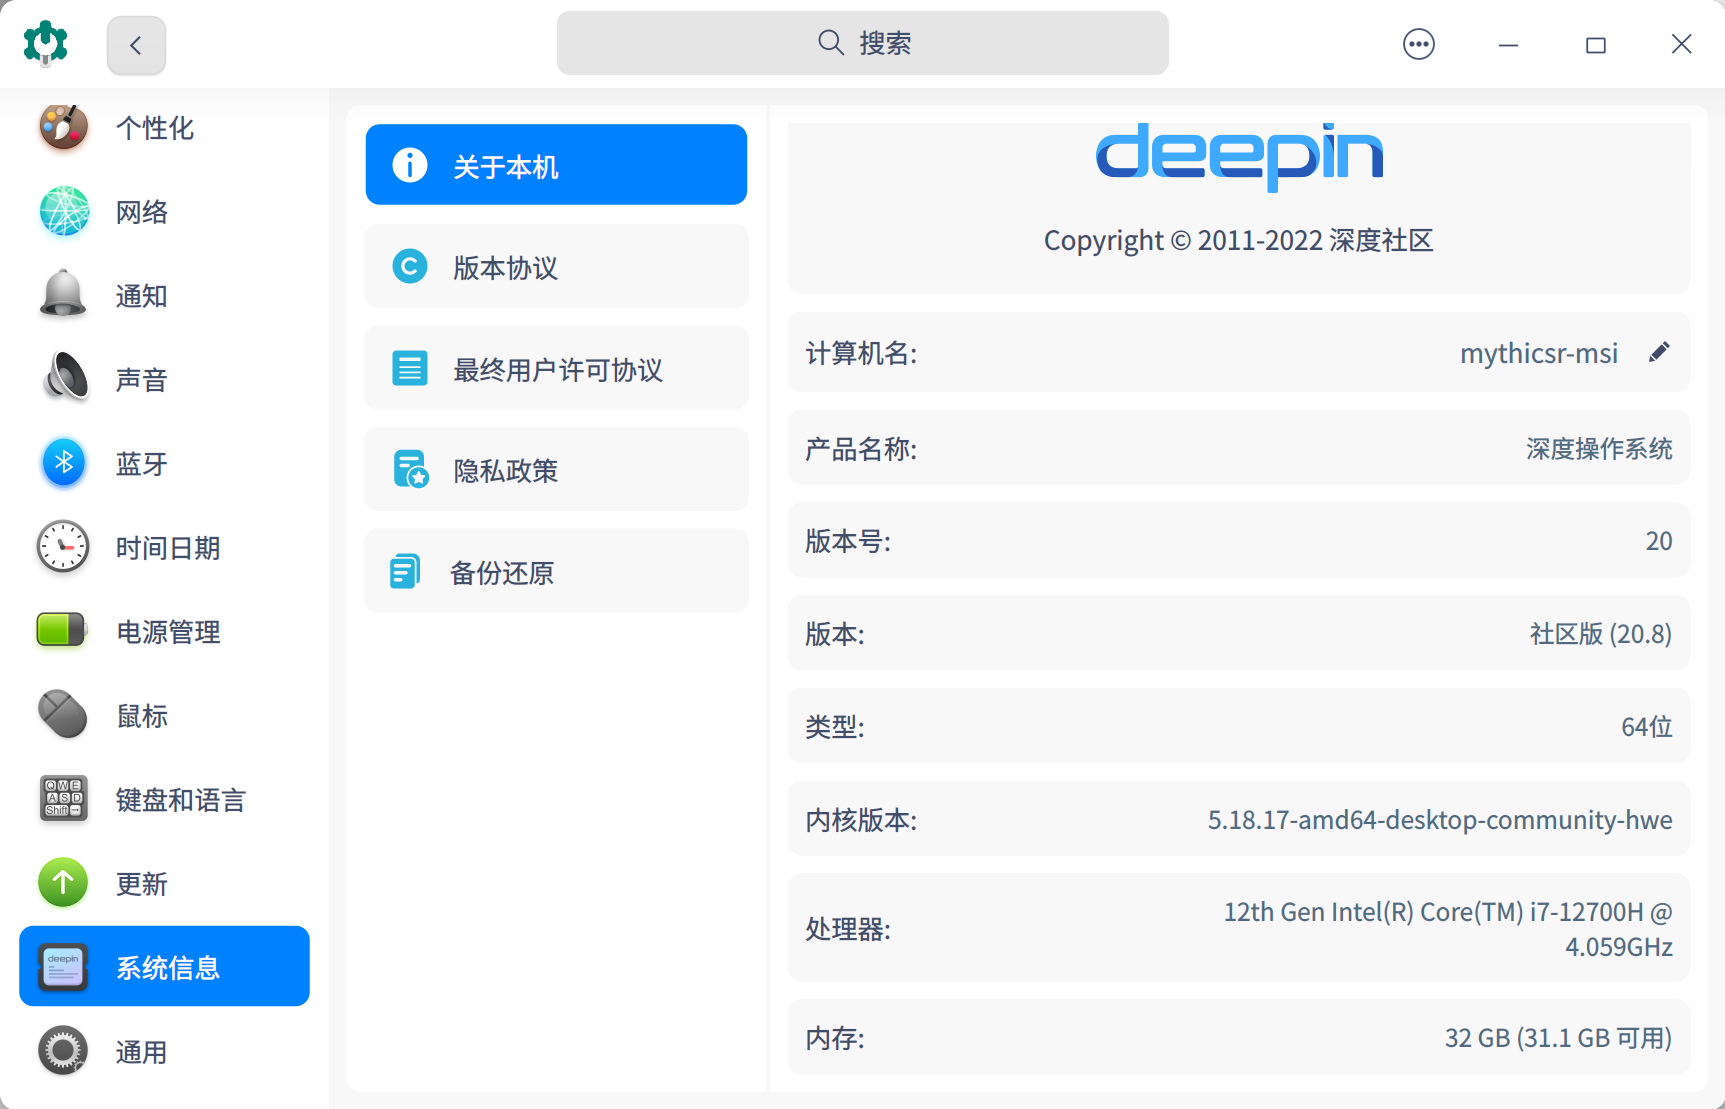
Task: Select the 系统信息 deepin monitor icon
Action: (63, 967)
